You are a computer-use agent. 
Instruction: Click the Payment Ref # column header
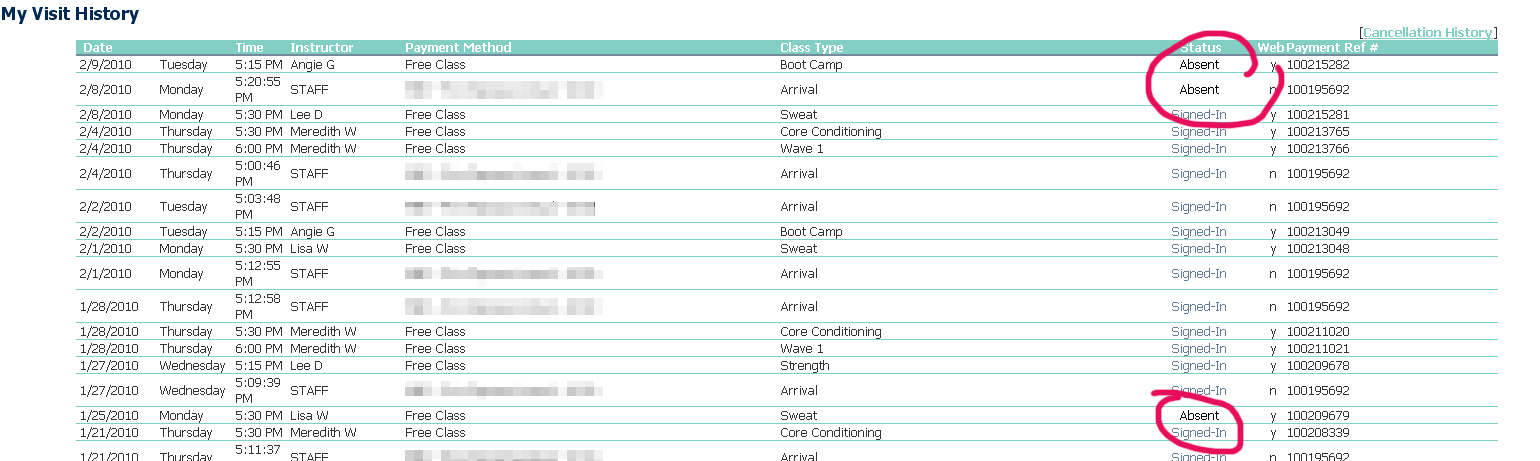[x=1332, y=48]
